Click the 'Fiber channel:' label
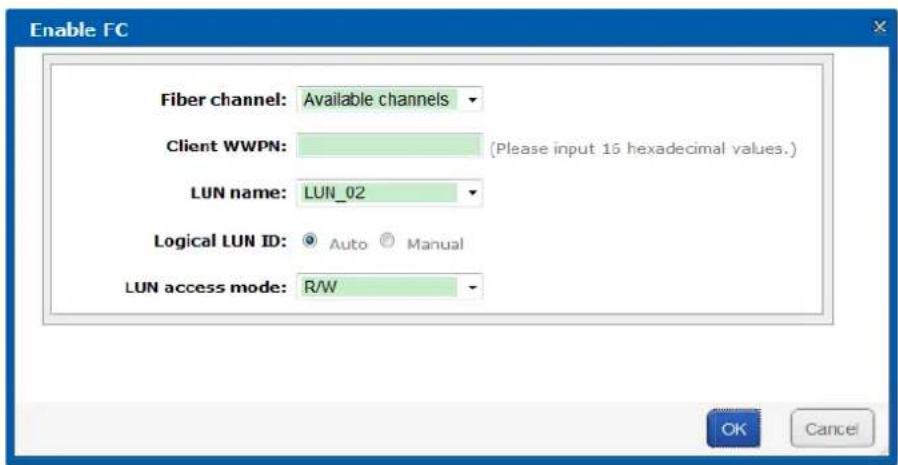The height and width of the screenshot is (465, 898). [x=223, y=100]
